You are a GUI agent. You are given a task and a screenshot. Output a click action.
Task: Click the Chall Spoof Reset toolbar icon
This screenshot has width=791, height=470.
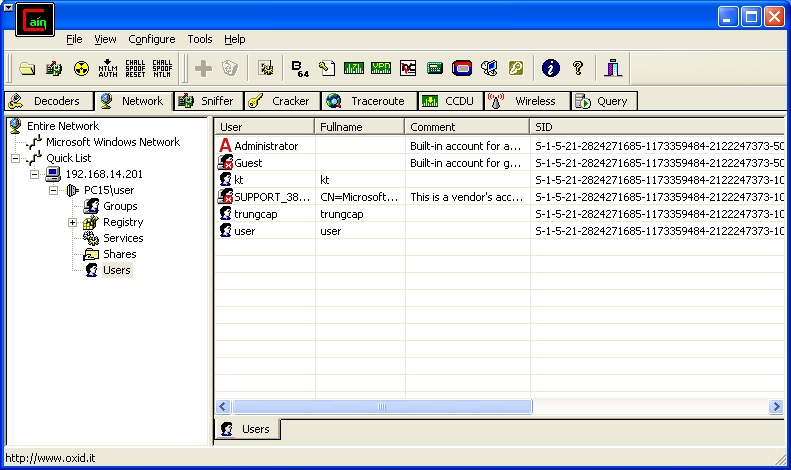pos(135,68)
